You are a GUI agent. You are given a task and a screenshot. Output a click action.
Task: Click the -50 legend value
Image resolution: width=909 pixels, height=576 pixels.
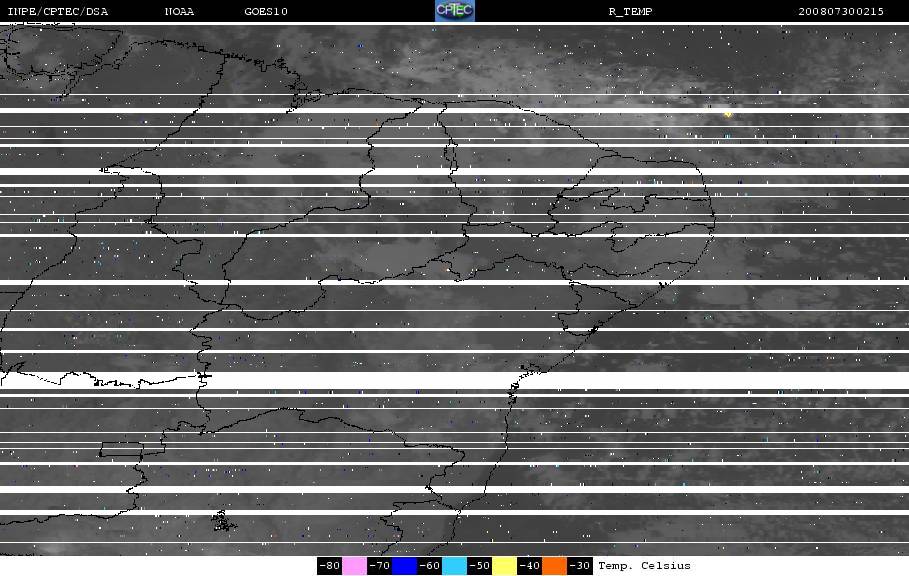[x=479, y=566]
